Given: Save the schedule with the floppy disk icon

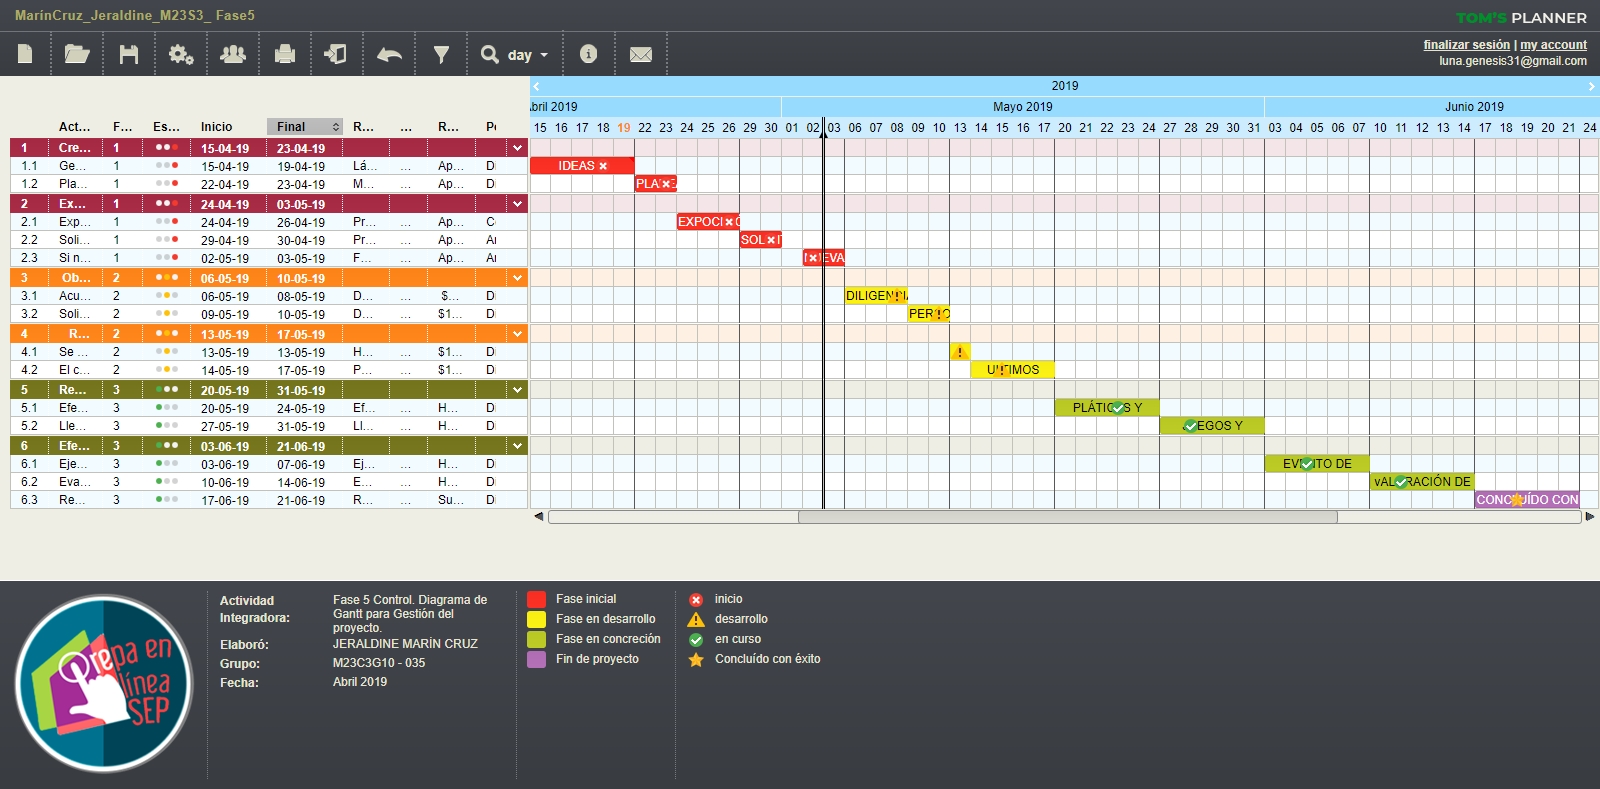Looking at the screenshot, I should 129,54.
